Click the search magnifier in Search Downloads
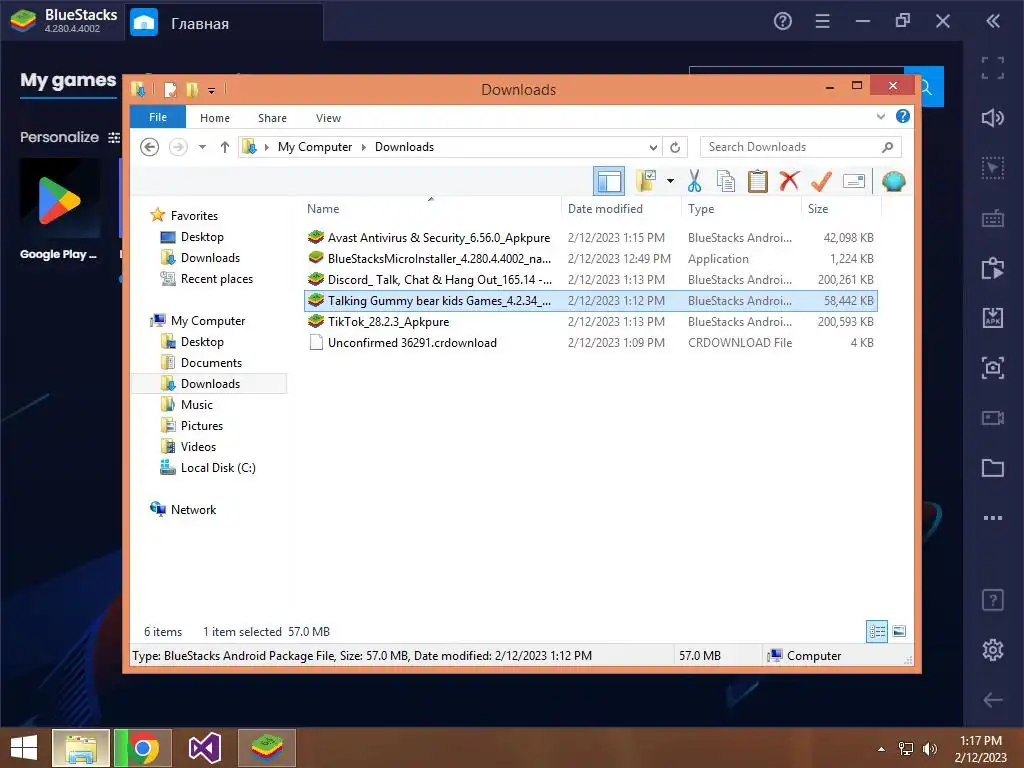This screenshot has width=1024, height=768. tap(888, 147)
